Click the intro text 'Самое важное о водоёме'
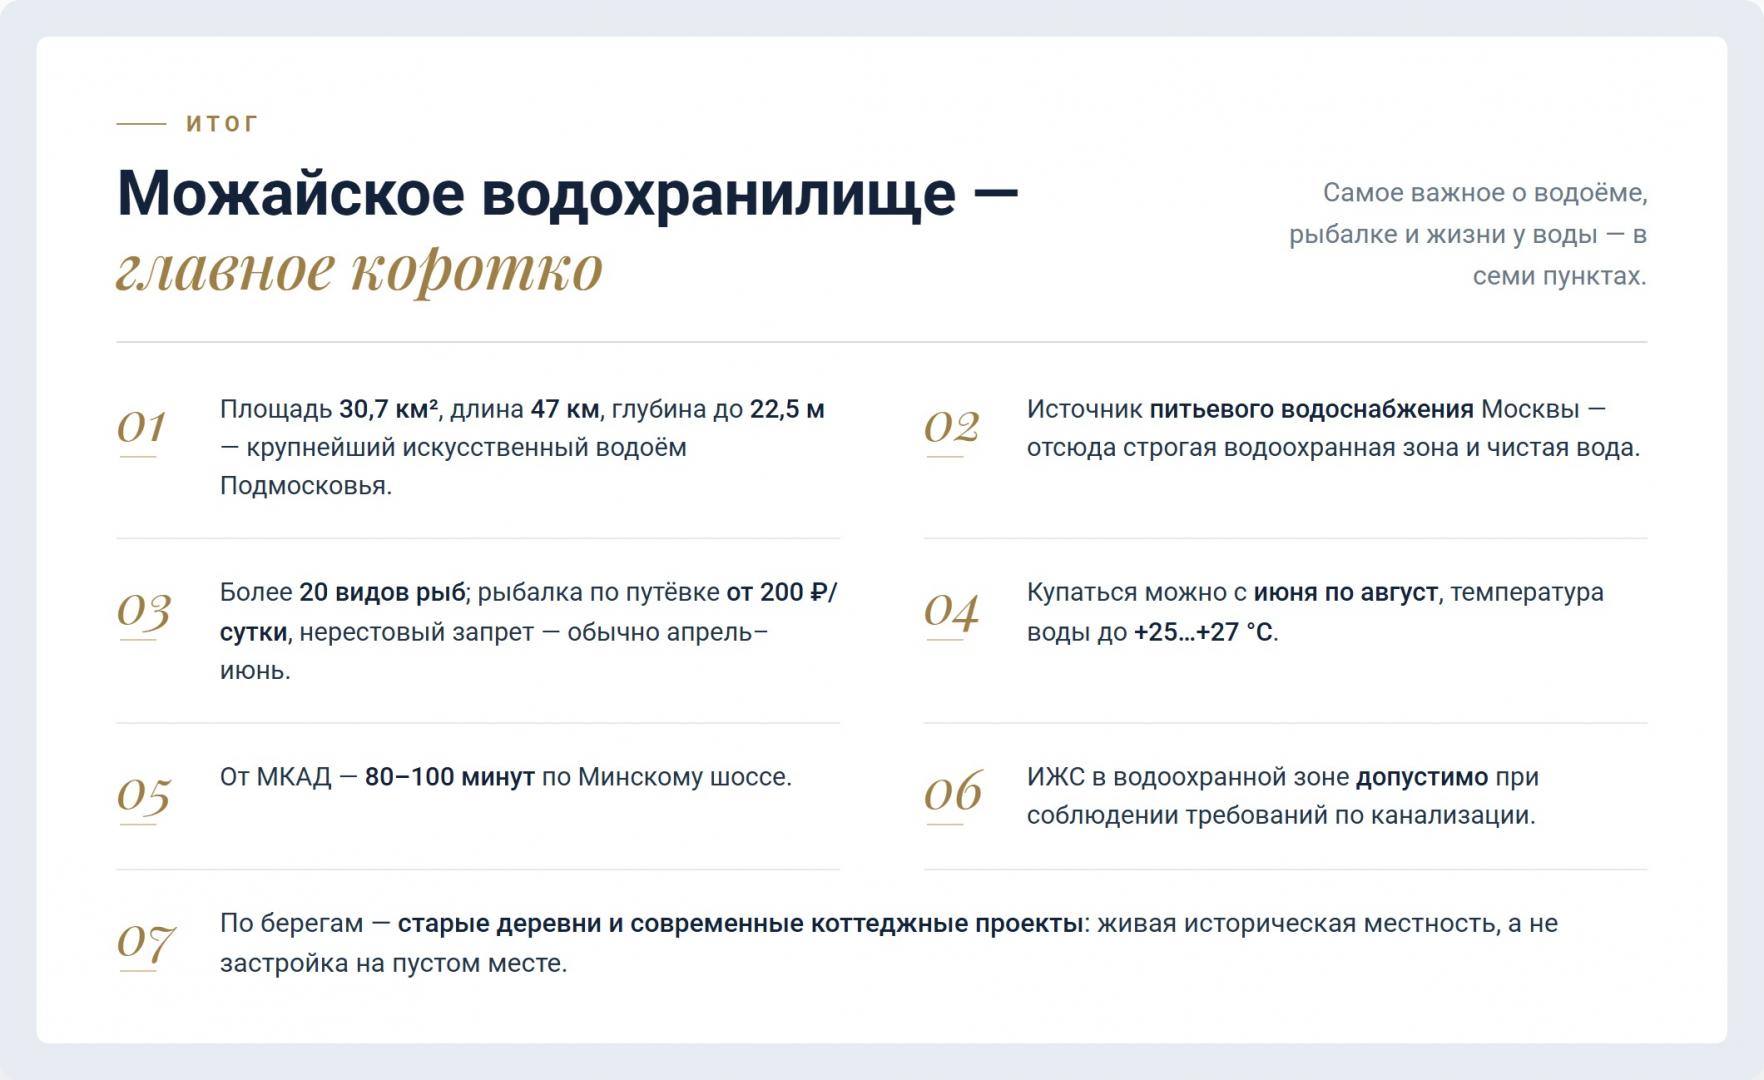The image size is (1764, 1080). click(x=1484, y=192)
